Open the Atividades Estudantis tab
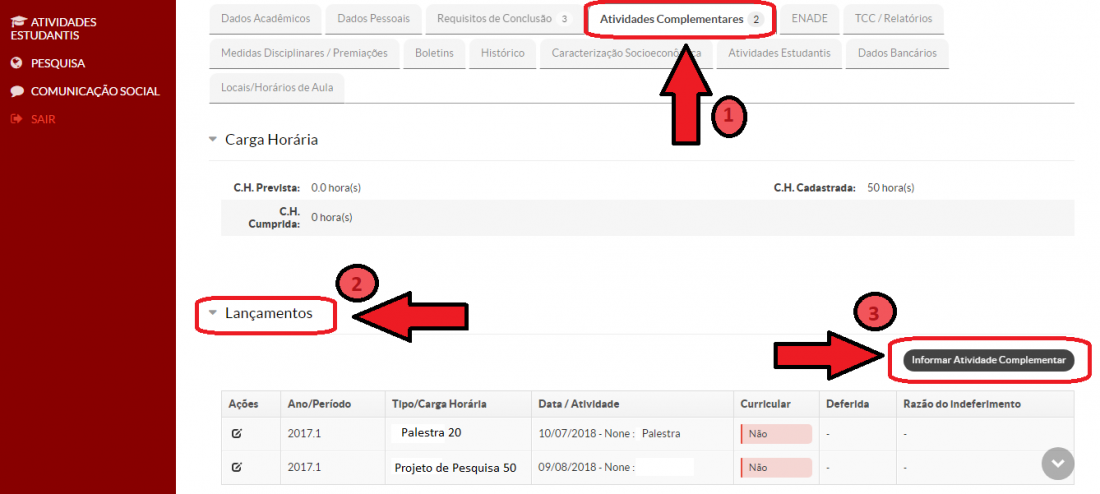1100x494 pixels. click(x=779, y=53)
